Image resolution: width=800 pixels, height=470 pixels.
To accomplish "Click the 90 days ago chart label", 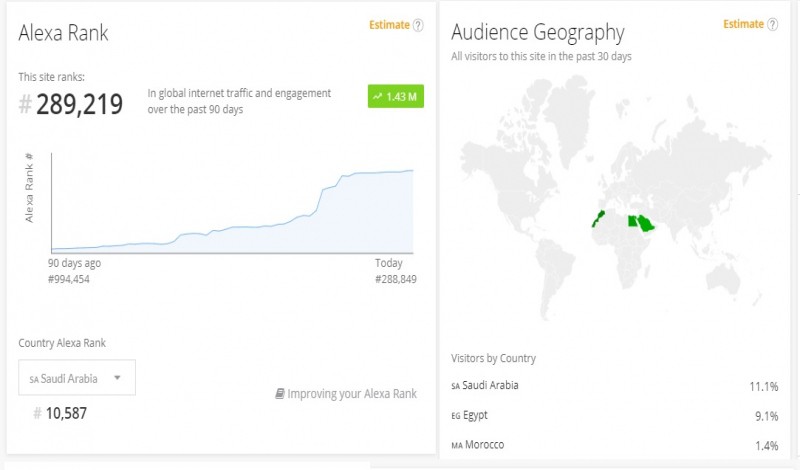I will tap(74, 263).
